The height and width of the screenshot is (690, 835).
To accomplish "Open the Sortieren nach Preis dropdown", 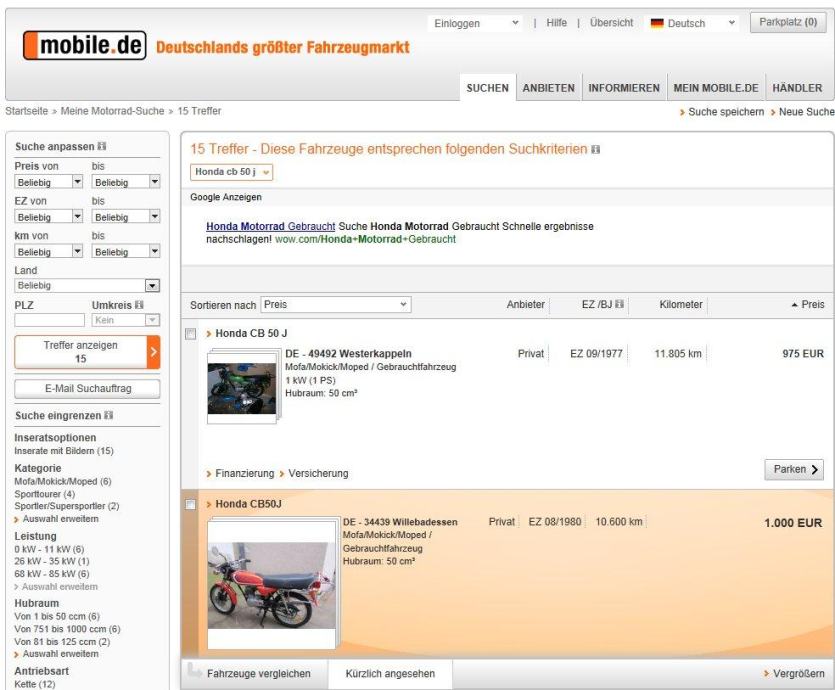I will 335,305.
